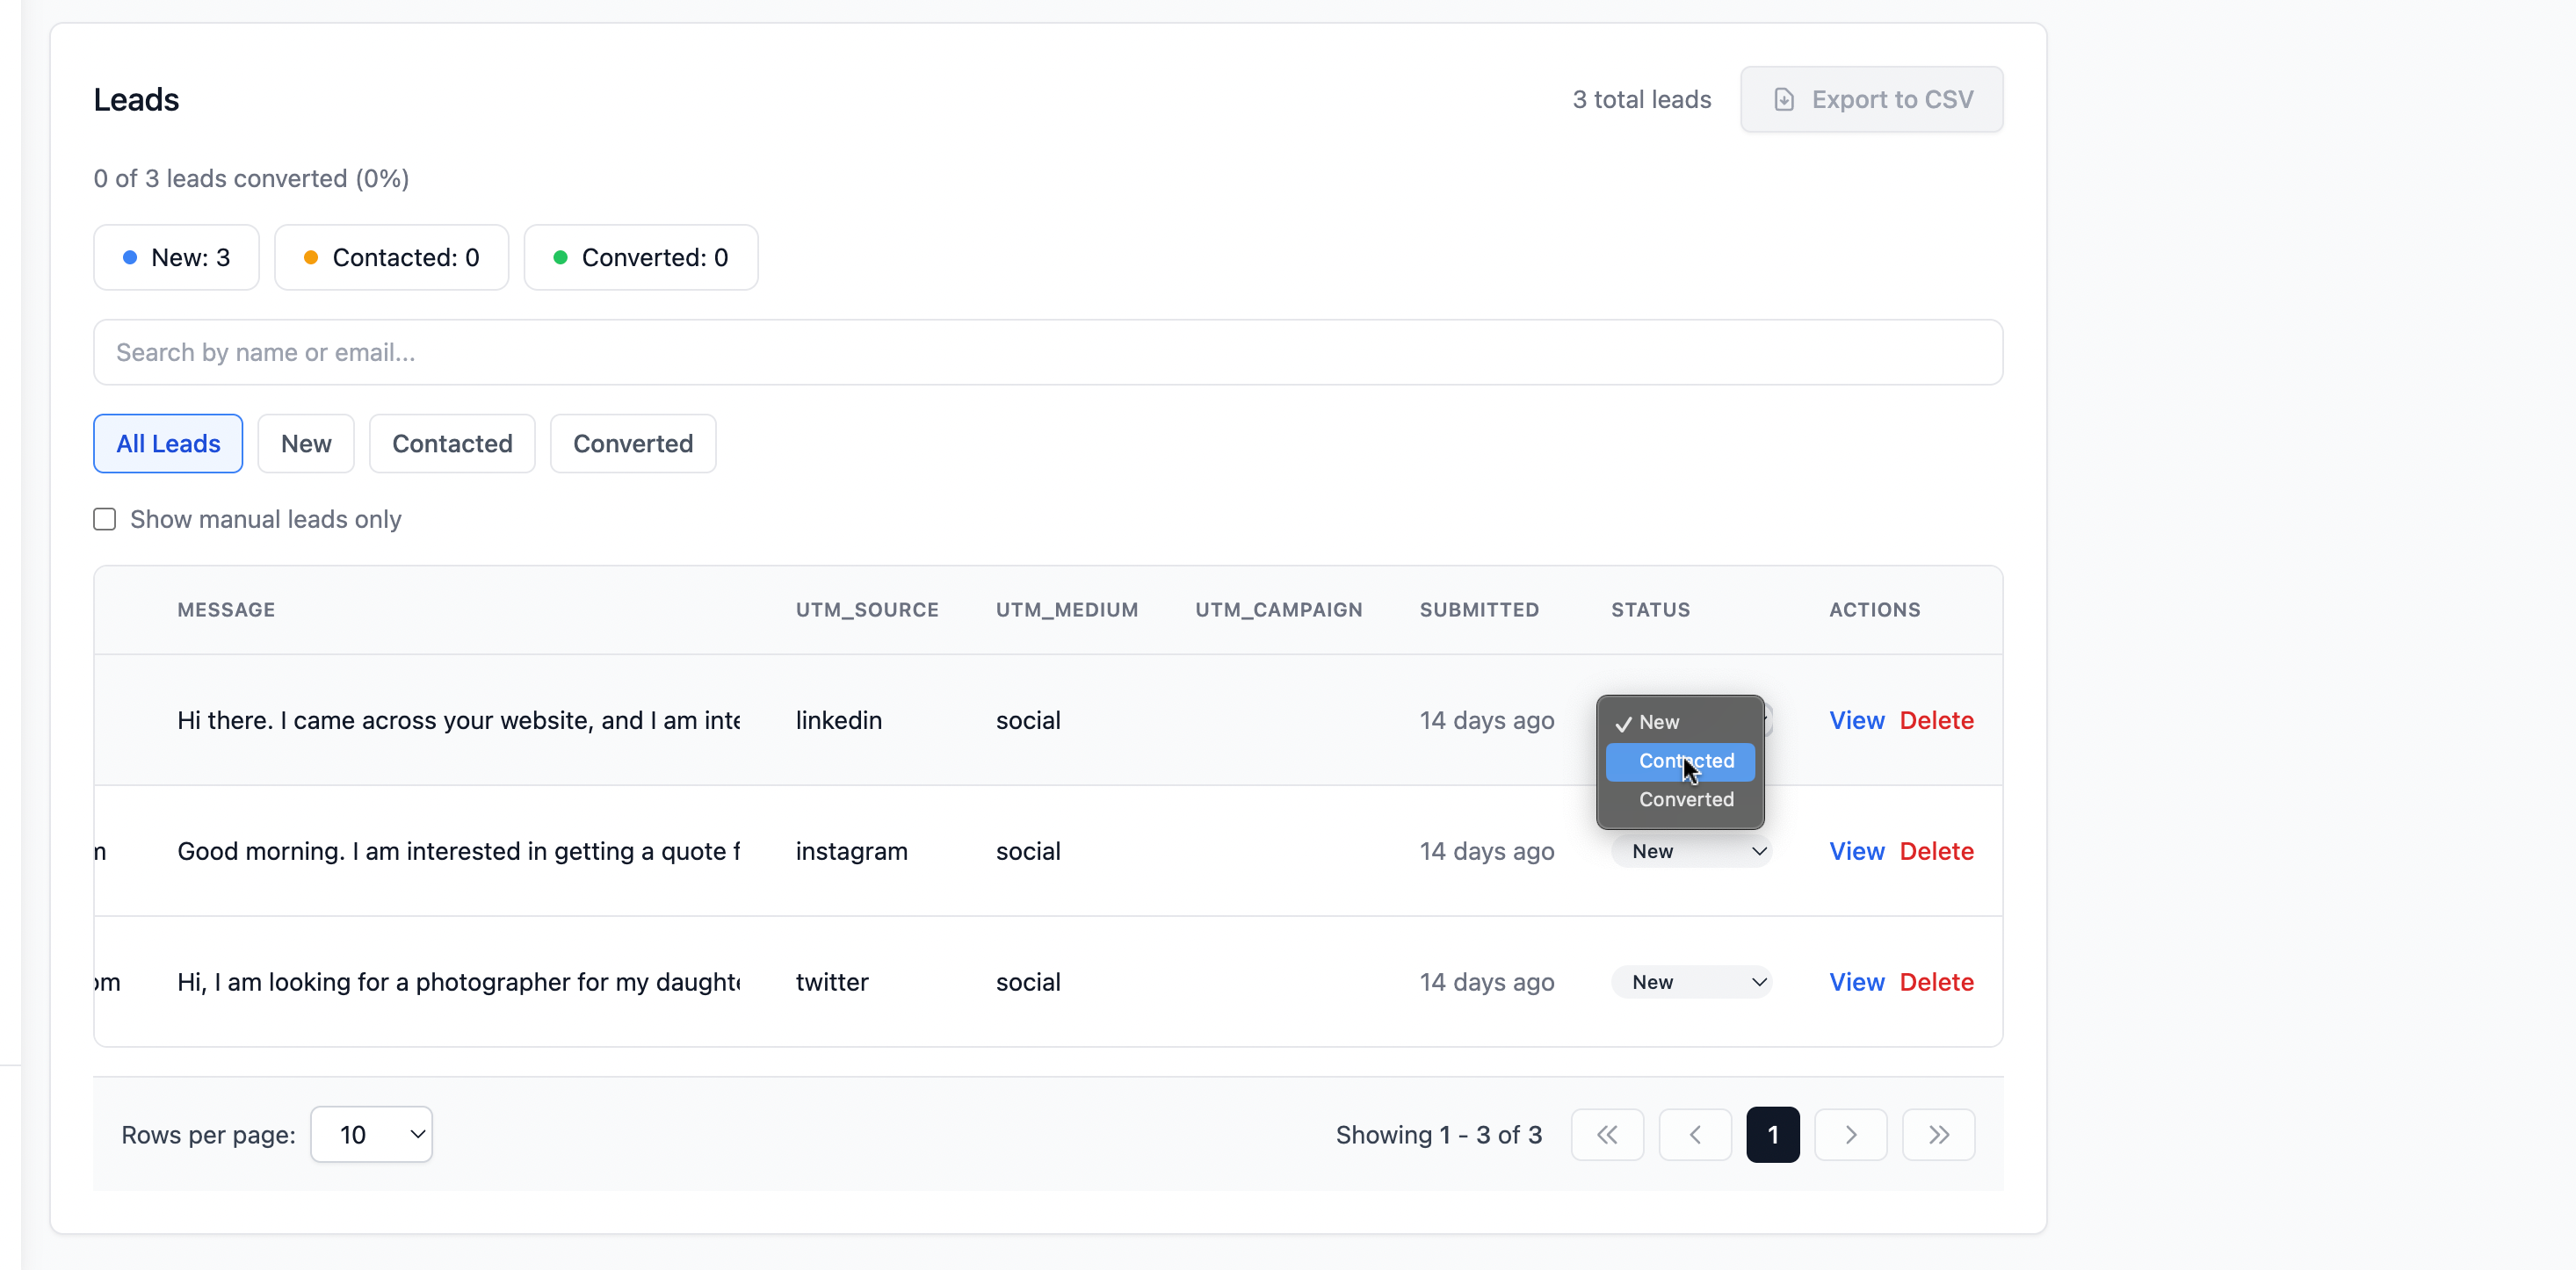Click the Leads heading
2576x1270 pixels.
coord(136,99)
